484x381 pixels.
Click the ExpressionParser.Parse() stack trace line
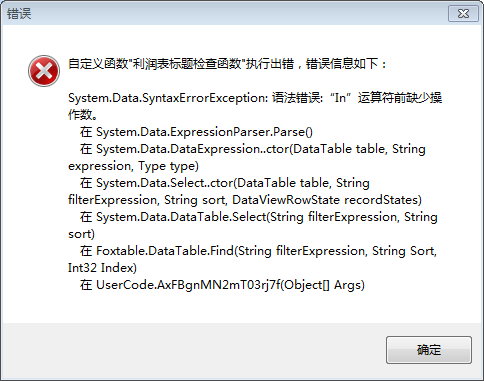point(196,132)
